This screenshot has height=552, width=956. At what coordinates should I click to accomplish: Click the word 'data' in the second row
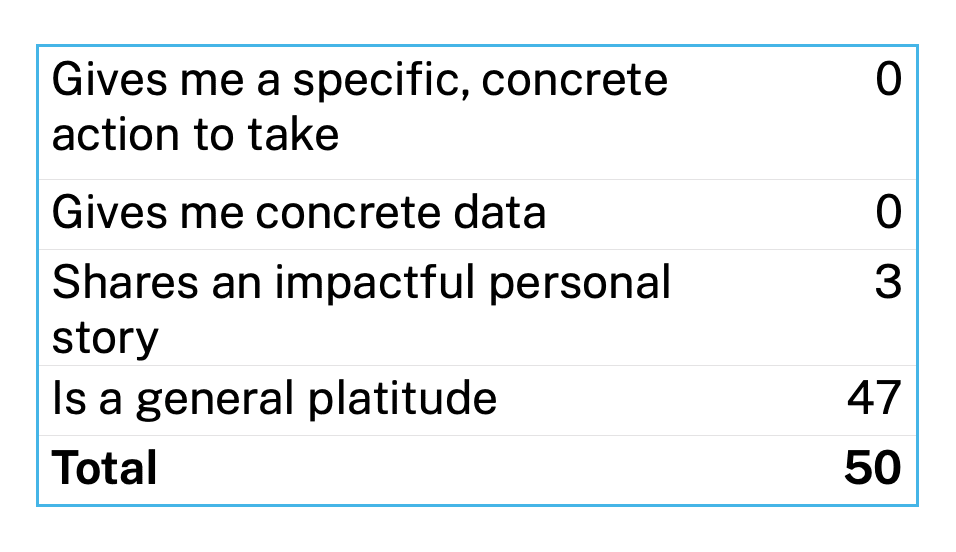click(499, 213)
